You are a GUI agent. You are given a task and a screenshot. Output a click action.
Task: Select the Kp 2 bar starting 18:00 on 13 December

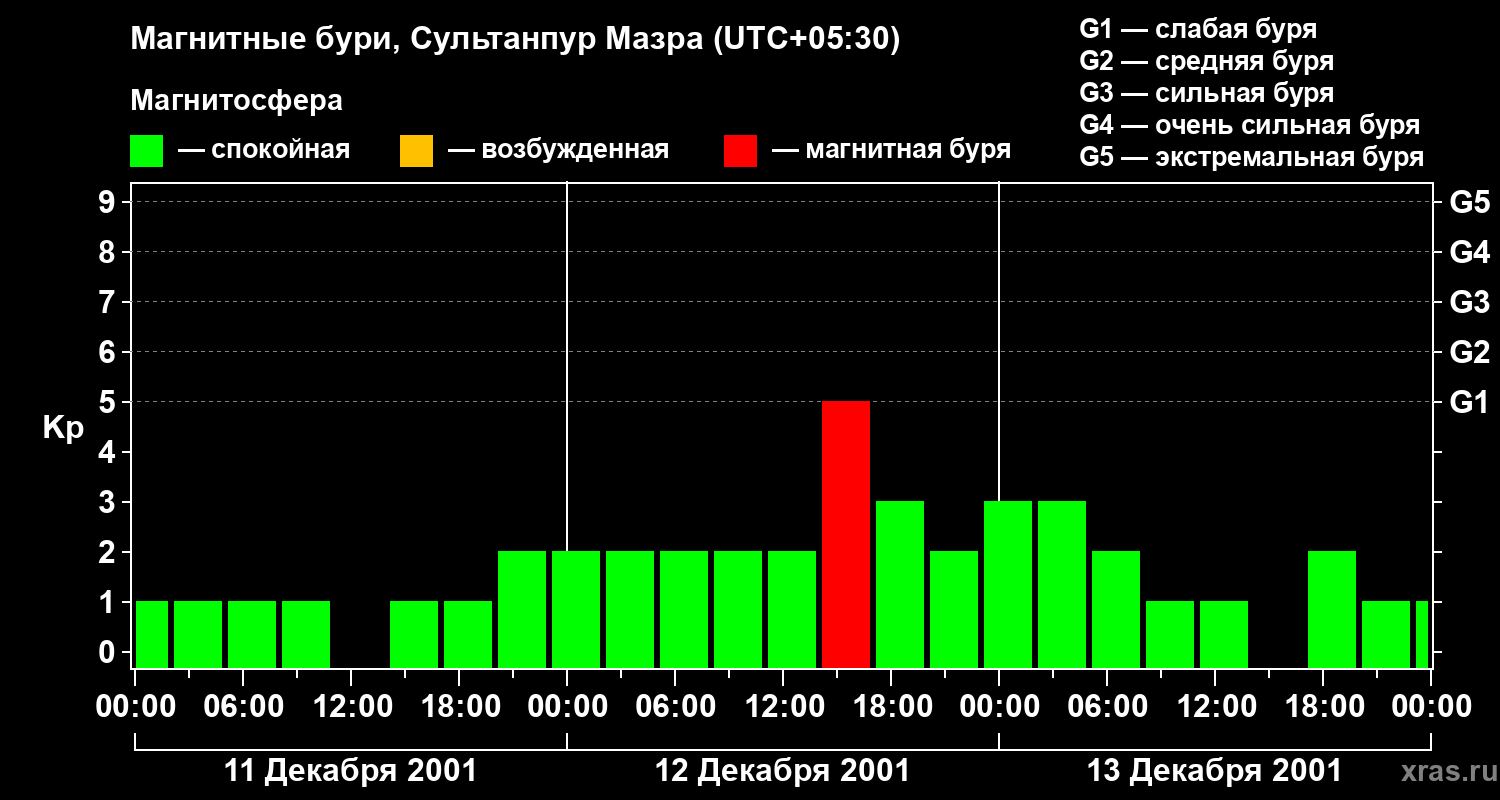pyautogui.click(x=1332, y=610)
